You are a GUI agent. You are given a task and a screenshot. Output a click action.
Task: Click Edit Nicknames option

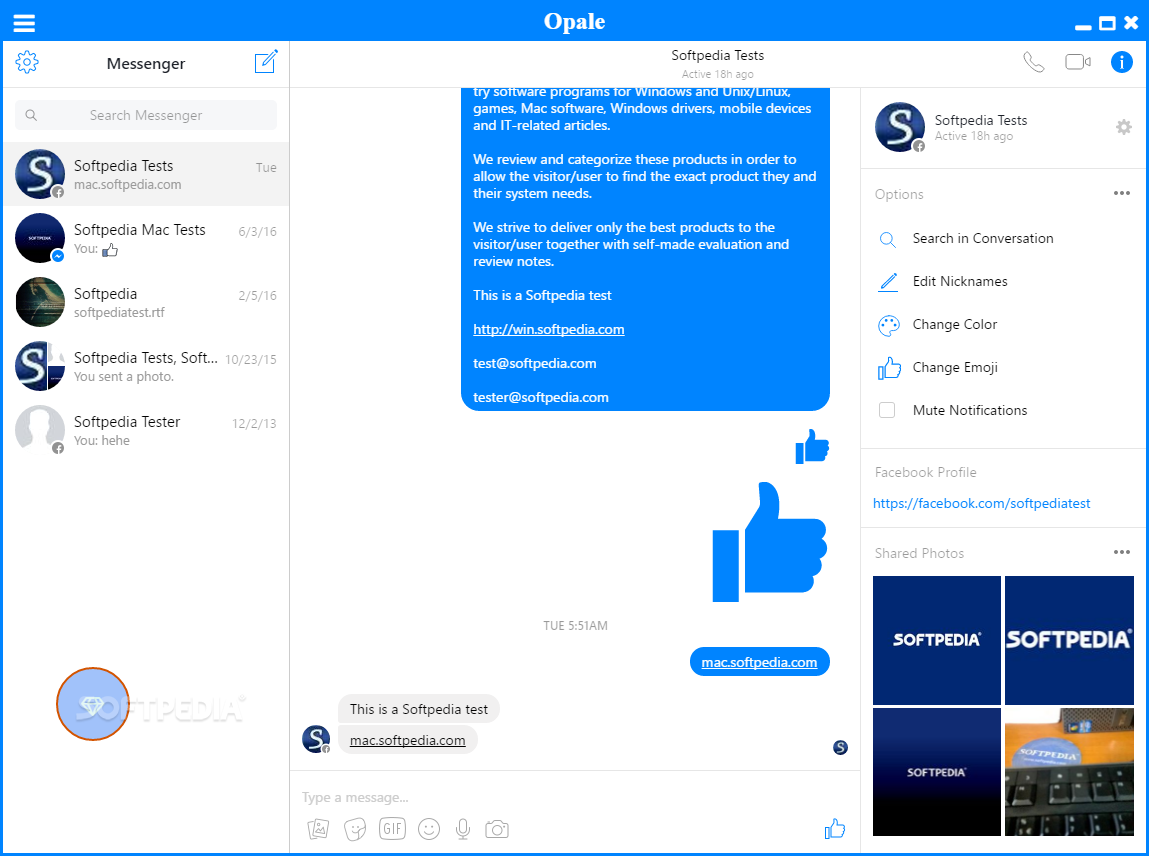tap(960, 281)
